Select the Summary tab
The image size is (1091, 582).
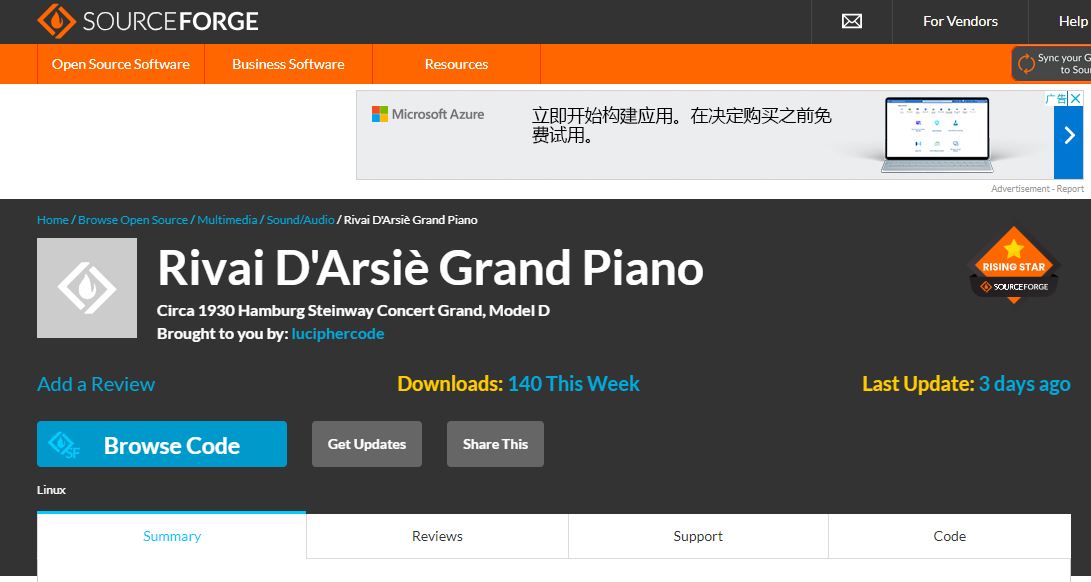pos(172,536)
